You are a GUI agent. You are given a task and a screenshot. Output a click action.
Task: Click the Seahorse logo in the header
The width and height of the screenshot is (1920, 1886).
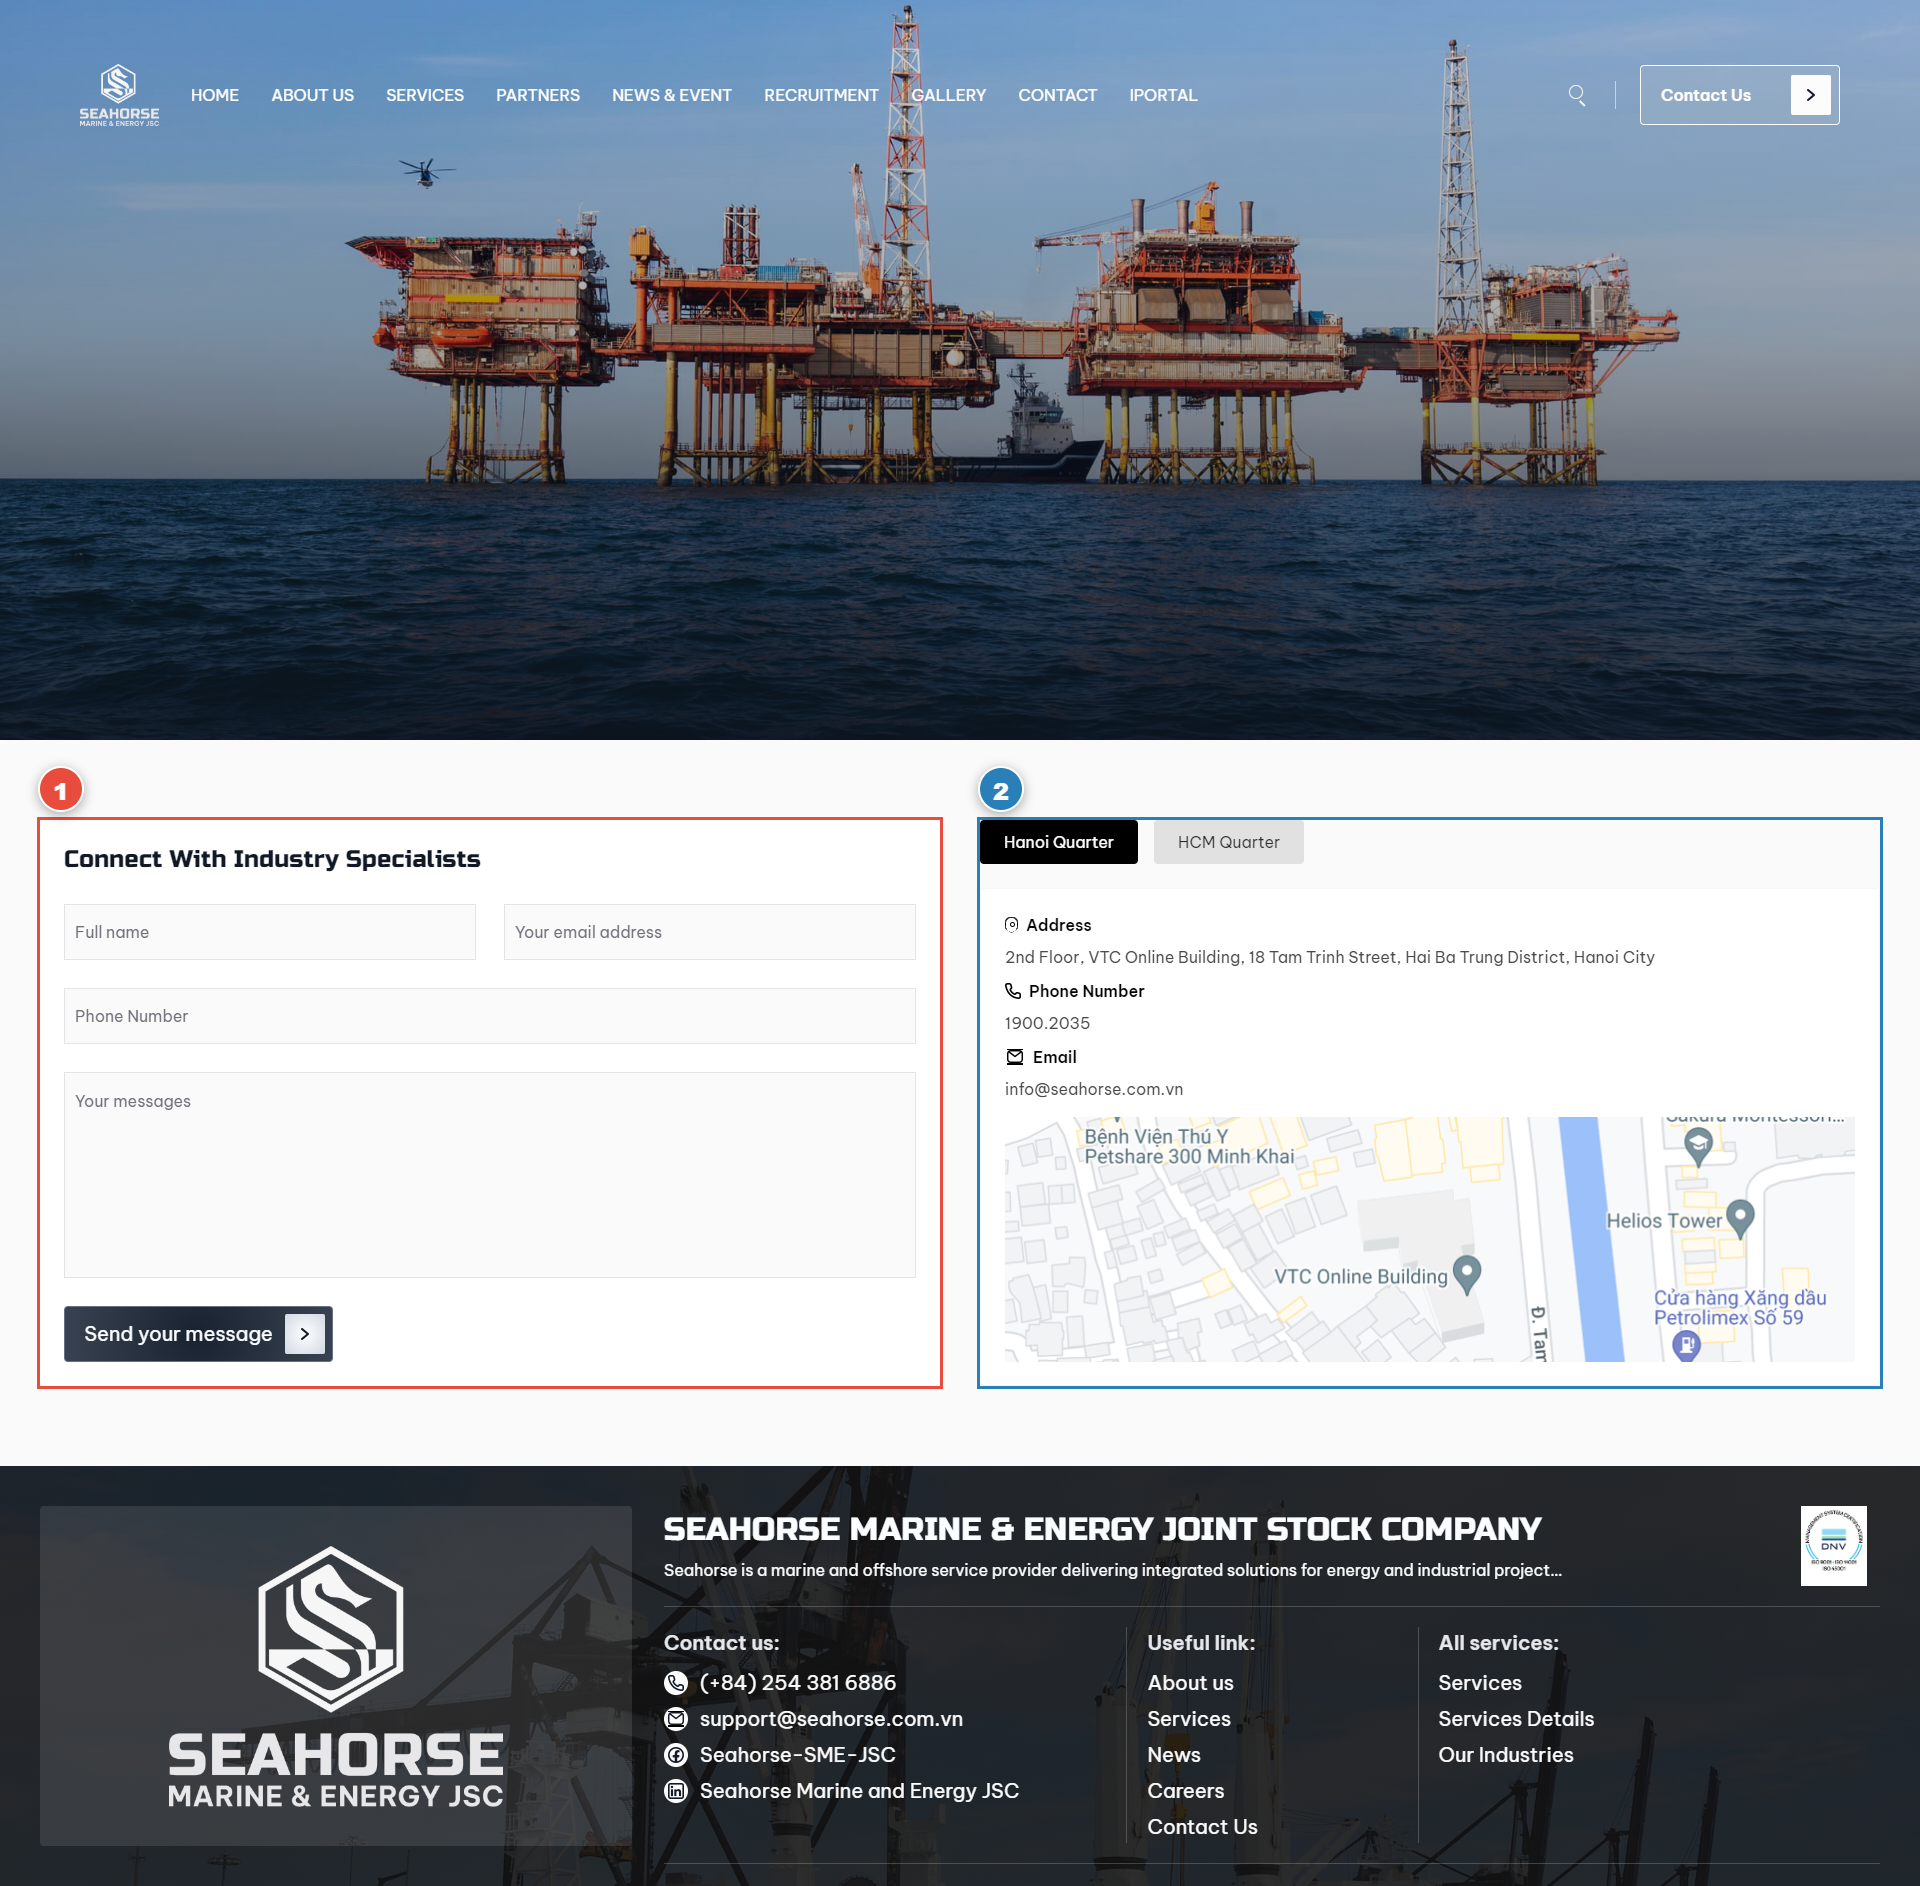(119, 95)
